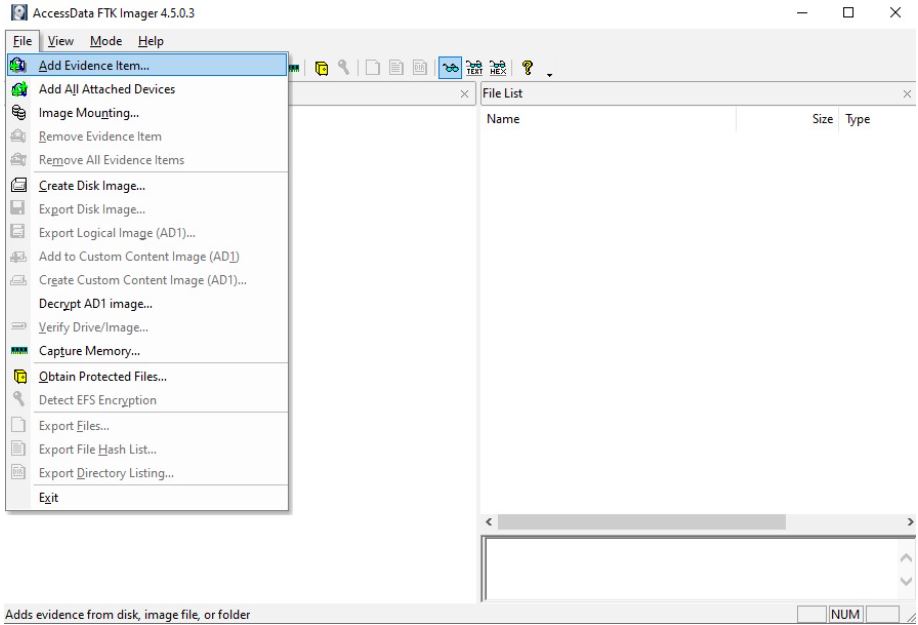The height and width of the screenshot is (625, 918).
Task: Choose Exit from the File menu
Action: (x=147, y=497)
